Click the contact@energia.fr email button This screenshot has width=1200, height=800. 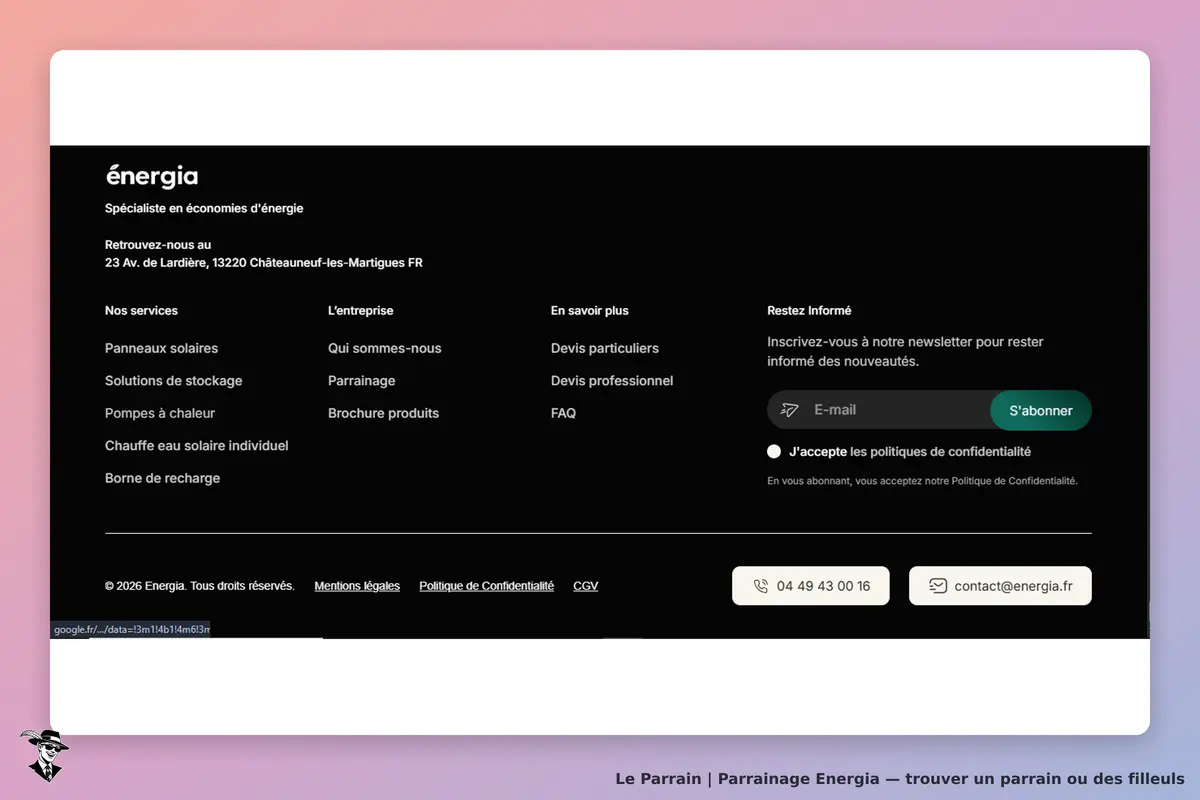pyautogui.click(x=1000, y=586)
